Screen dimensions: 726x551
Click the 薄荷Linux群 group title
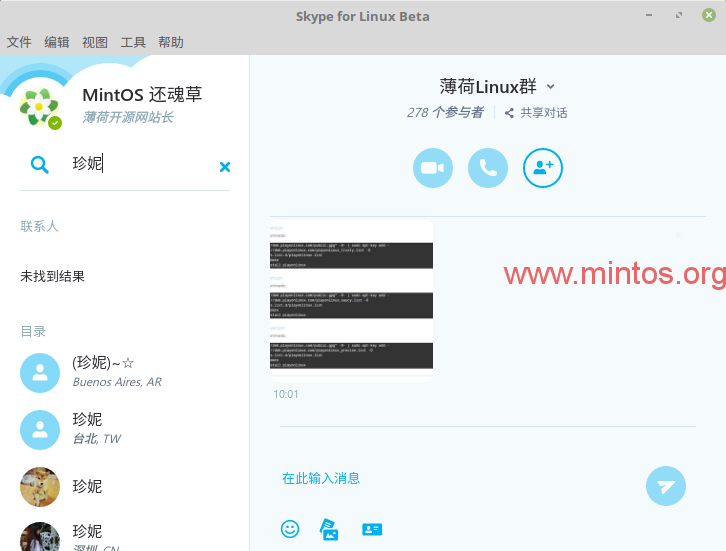click(x=488, y=87)
